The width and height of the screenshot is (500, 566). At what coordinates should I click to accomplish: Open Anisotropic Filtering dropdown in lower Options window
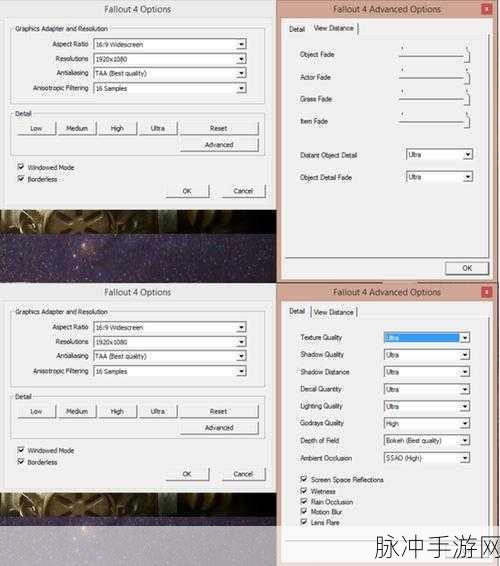coord(170,371)
